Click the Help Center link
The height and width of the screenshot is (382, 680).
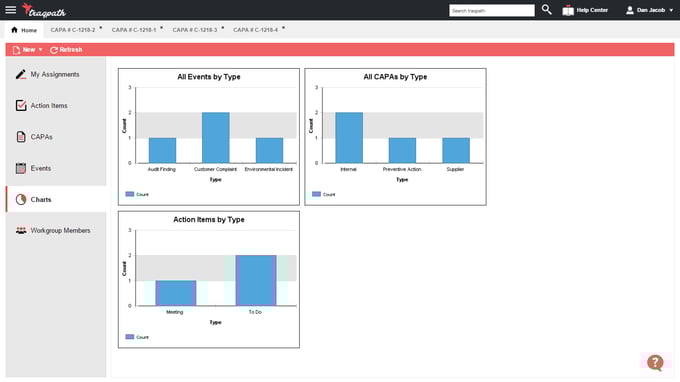pos(592,10)
